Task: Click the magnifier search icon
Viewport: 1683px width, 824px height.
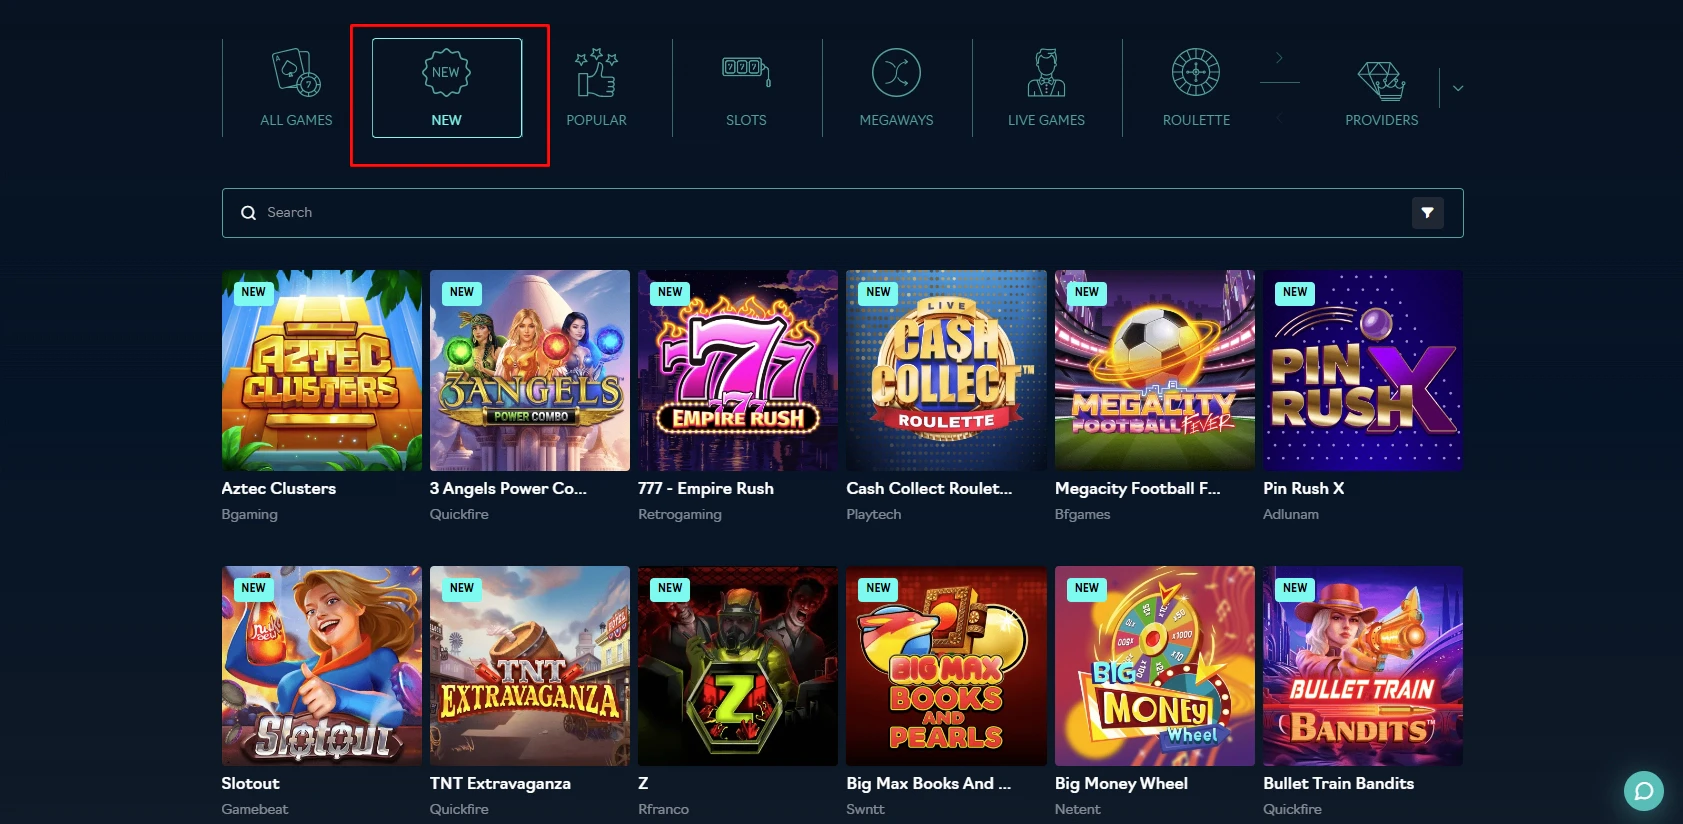Action: pyautogui.click(x=248, y=213)
